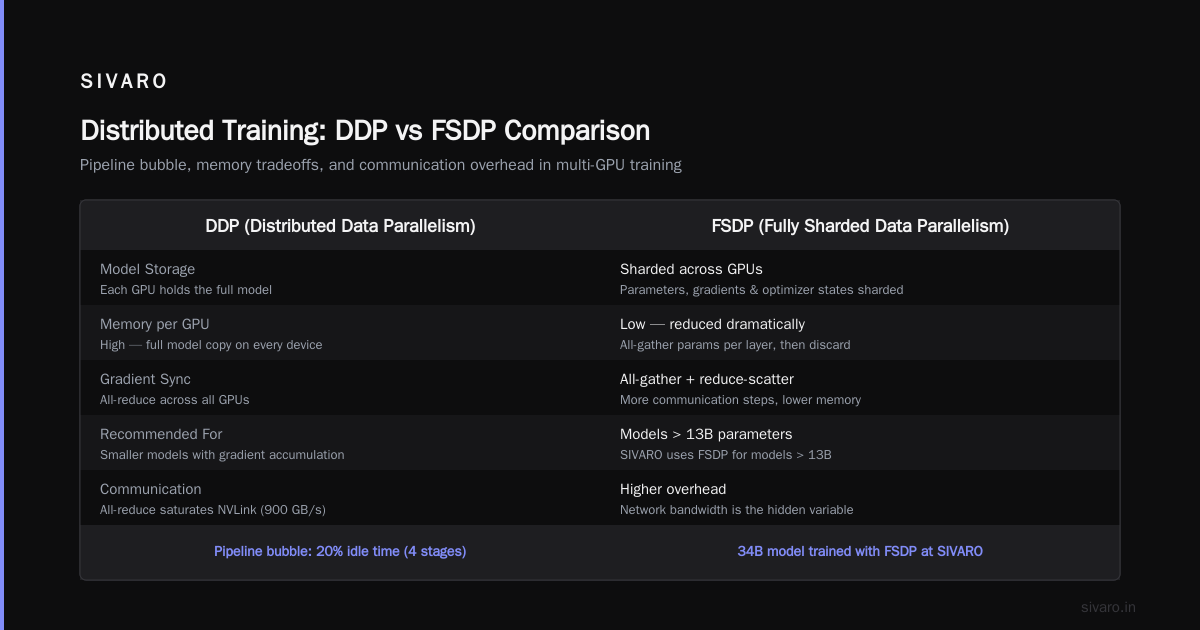Screen dimensions: 1200x630
Task: Click the main title 'Distributed Training: DDP vs FSDP'
Action: [365, 131]
